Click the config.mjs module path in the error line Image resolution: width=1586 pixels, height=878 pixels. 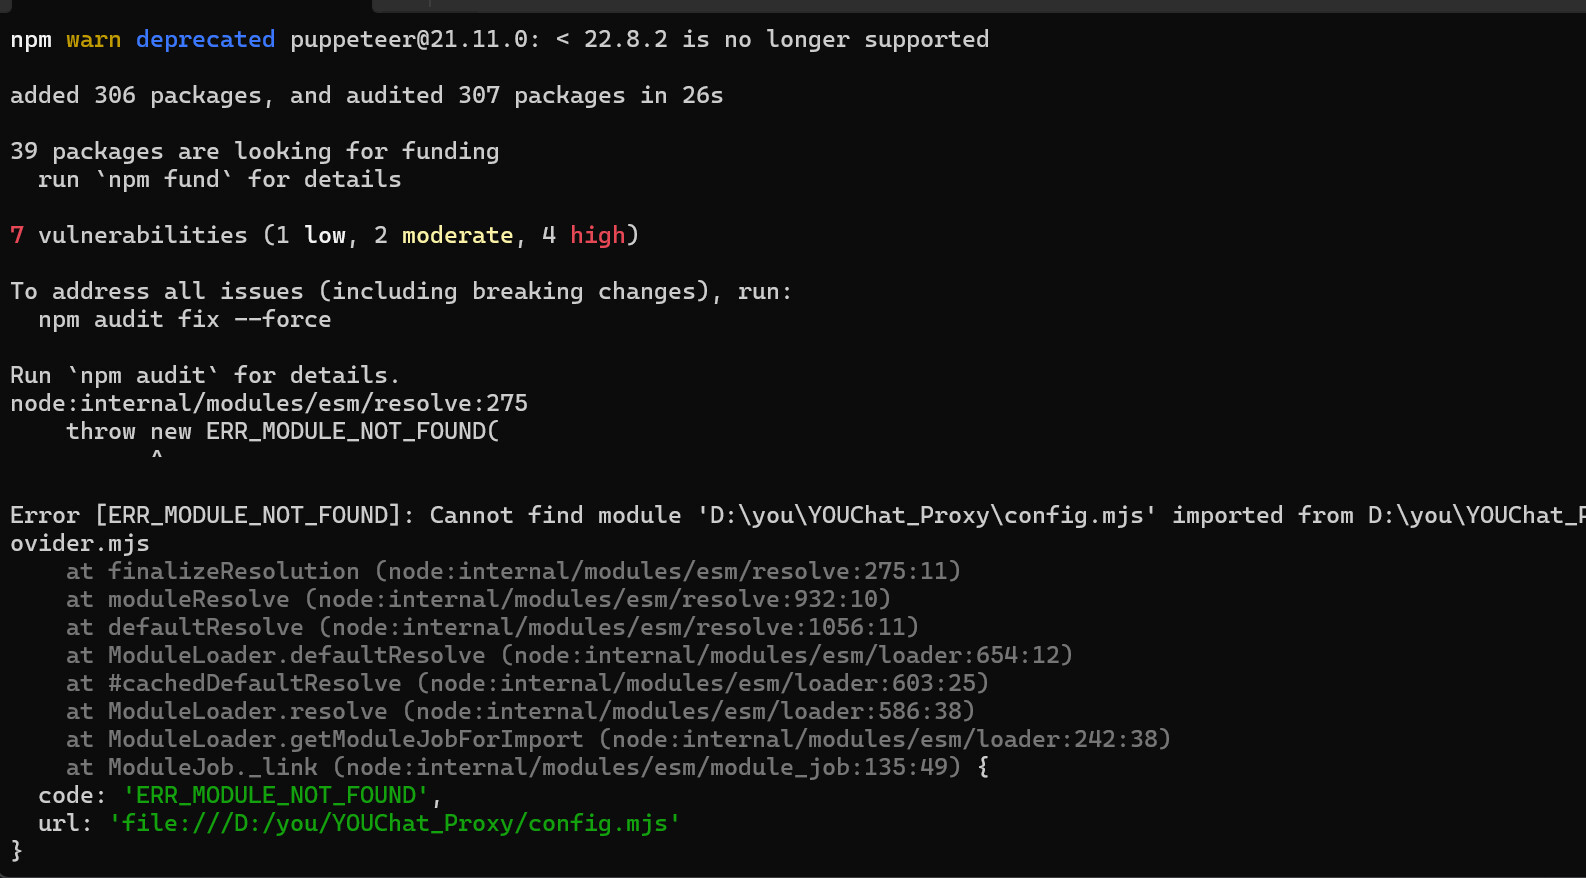pos(927,515)
